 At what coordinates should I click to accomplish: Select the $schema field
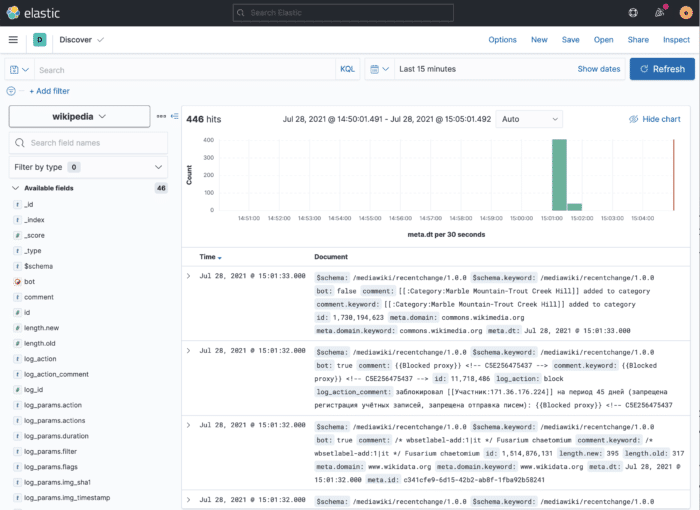coord(38,267)
